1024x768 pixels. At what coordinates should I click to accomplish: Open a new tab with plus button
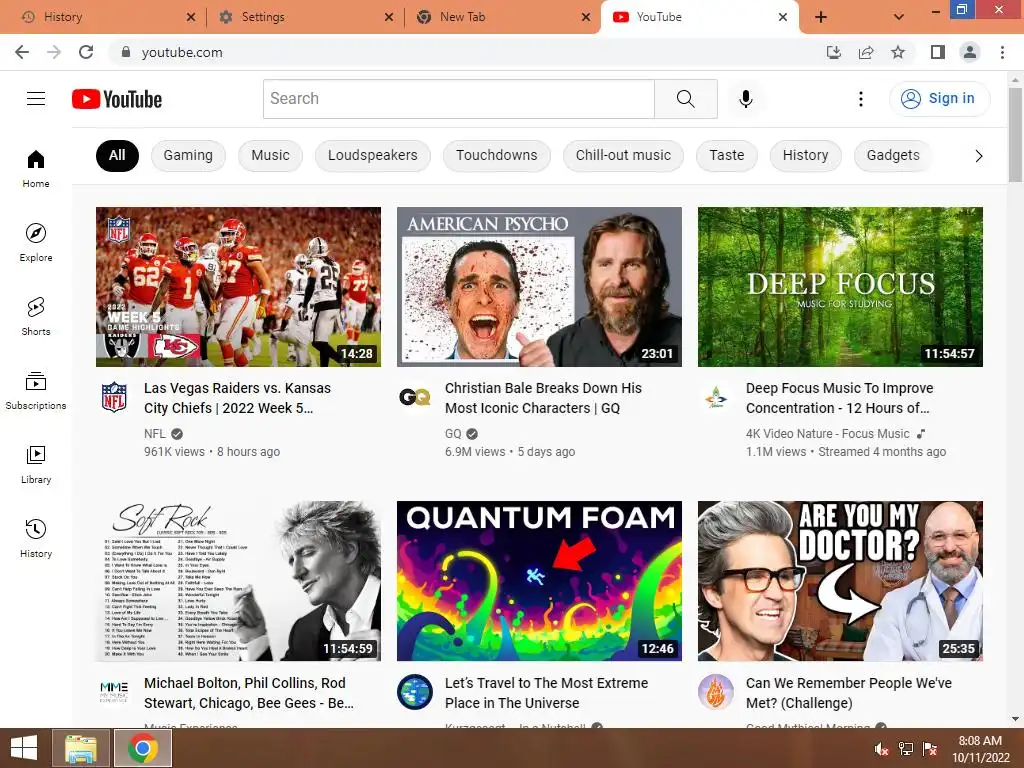pyautogui.click(x=821, y=17)
